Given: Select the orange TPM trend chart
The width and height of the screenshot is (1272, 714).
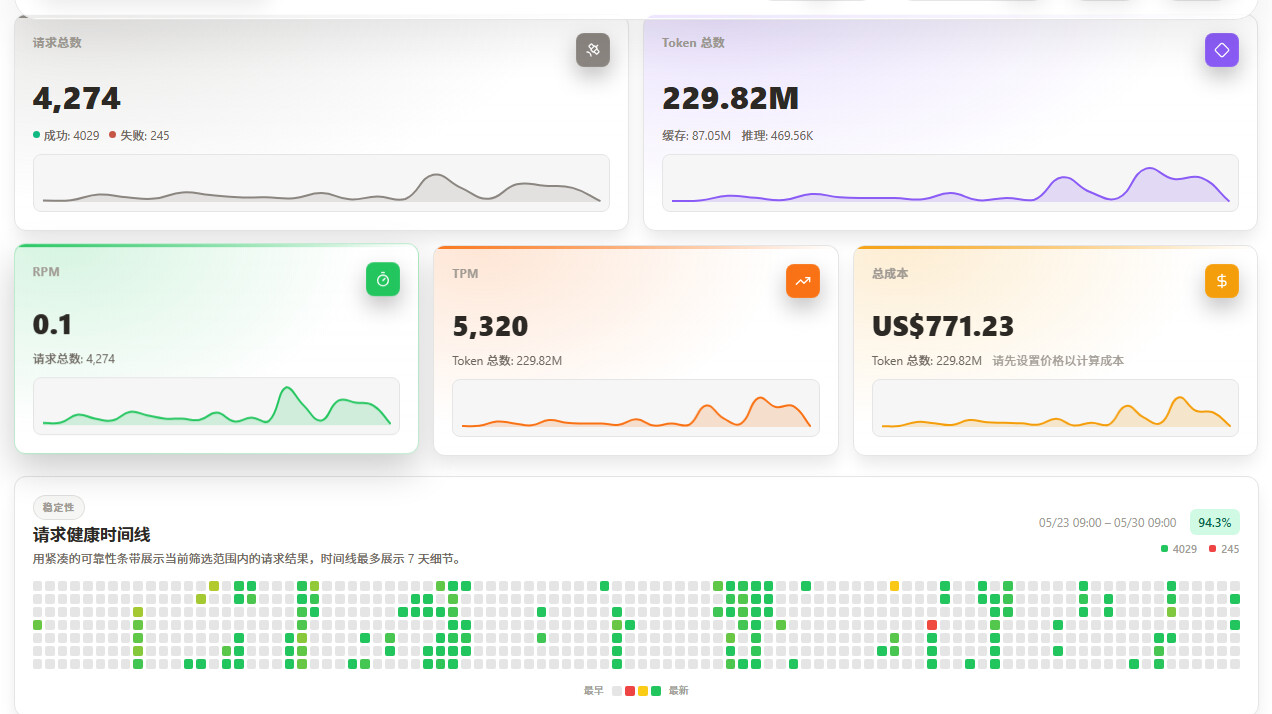Looking at the screenshot, I should click(636, 408).
